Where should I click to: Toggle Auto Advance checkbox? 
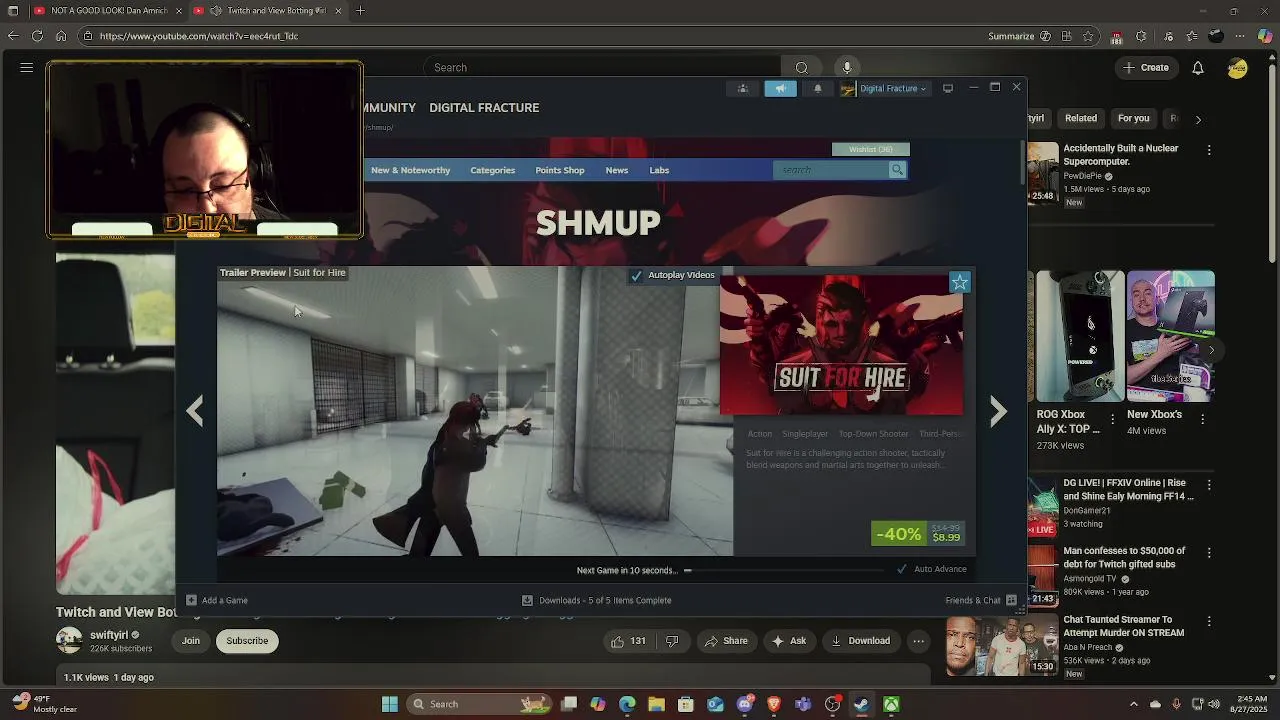pyautogui.click(x=902, y=569)
